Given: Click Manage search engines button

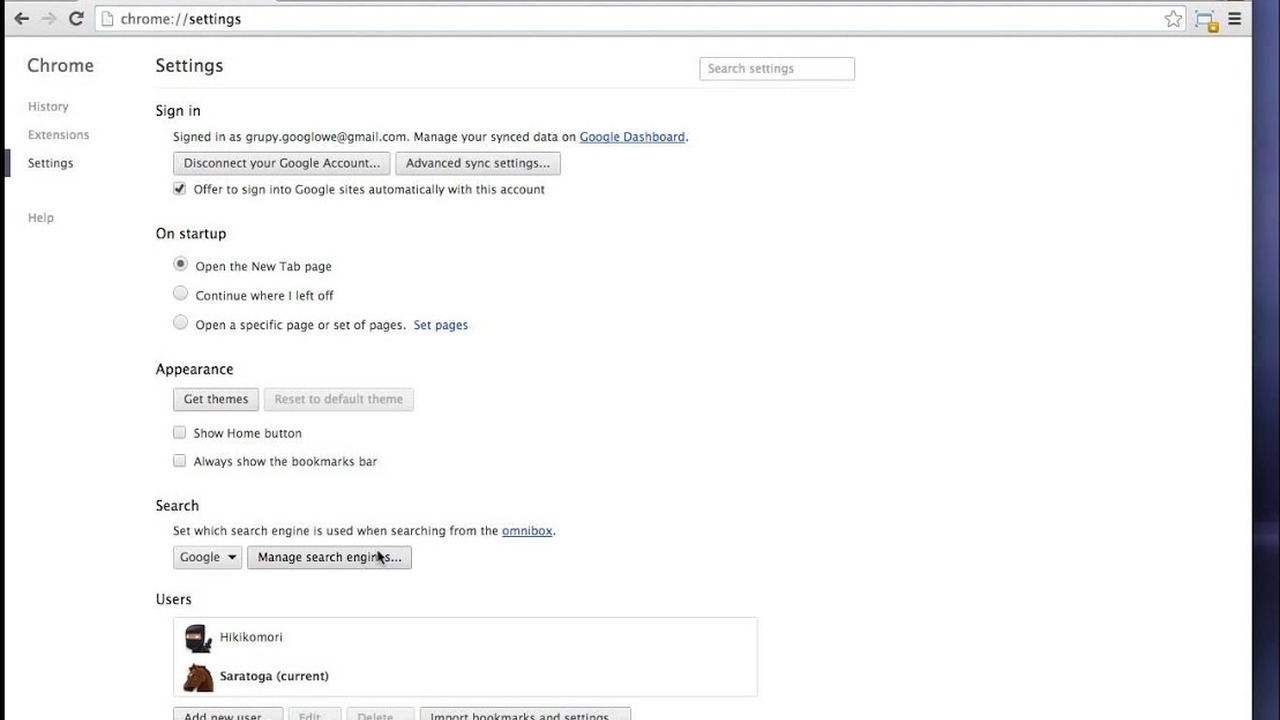Looking at the screenshot, I should click(x=329, y=557).
